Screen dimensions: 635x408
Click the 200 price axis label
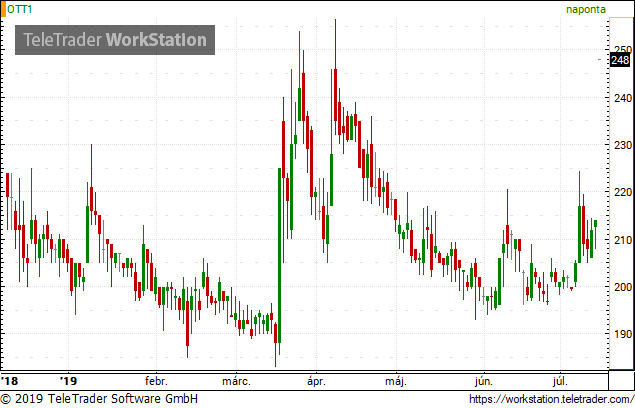pyautogui.click(x=623, y=287)
